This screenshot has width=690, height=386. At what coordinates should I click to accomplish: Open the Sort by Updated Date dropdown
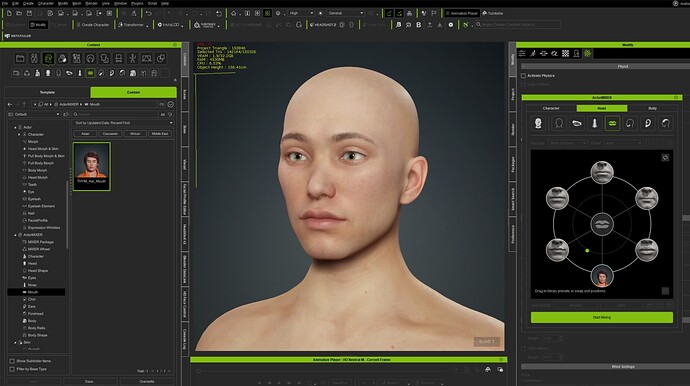(x=123, y=123)
